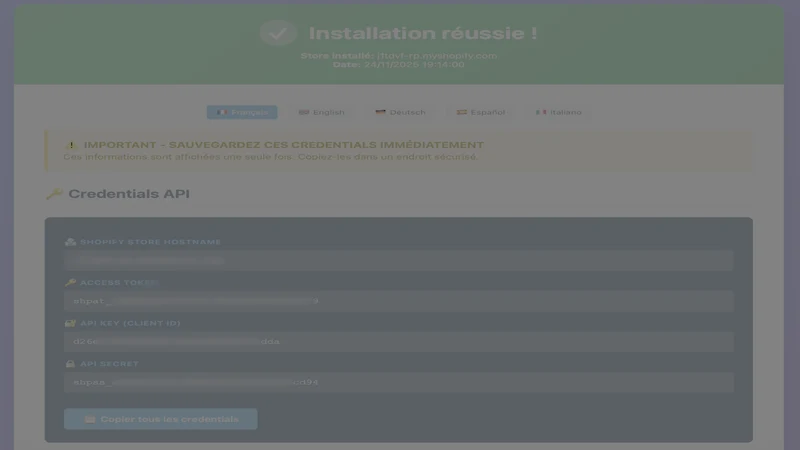The height and width of the screenshot is (450, 800).
Task: Click the API Key (Client ID) field
Action: pyautogui.click(x=399, y=341)
